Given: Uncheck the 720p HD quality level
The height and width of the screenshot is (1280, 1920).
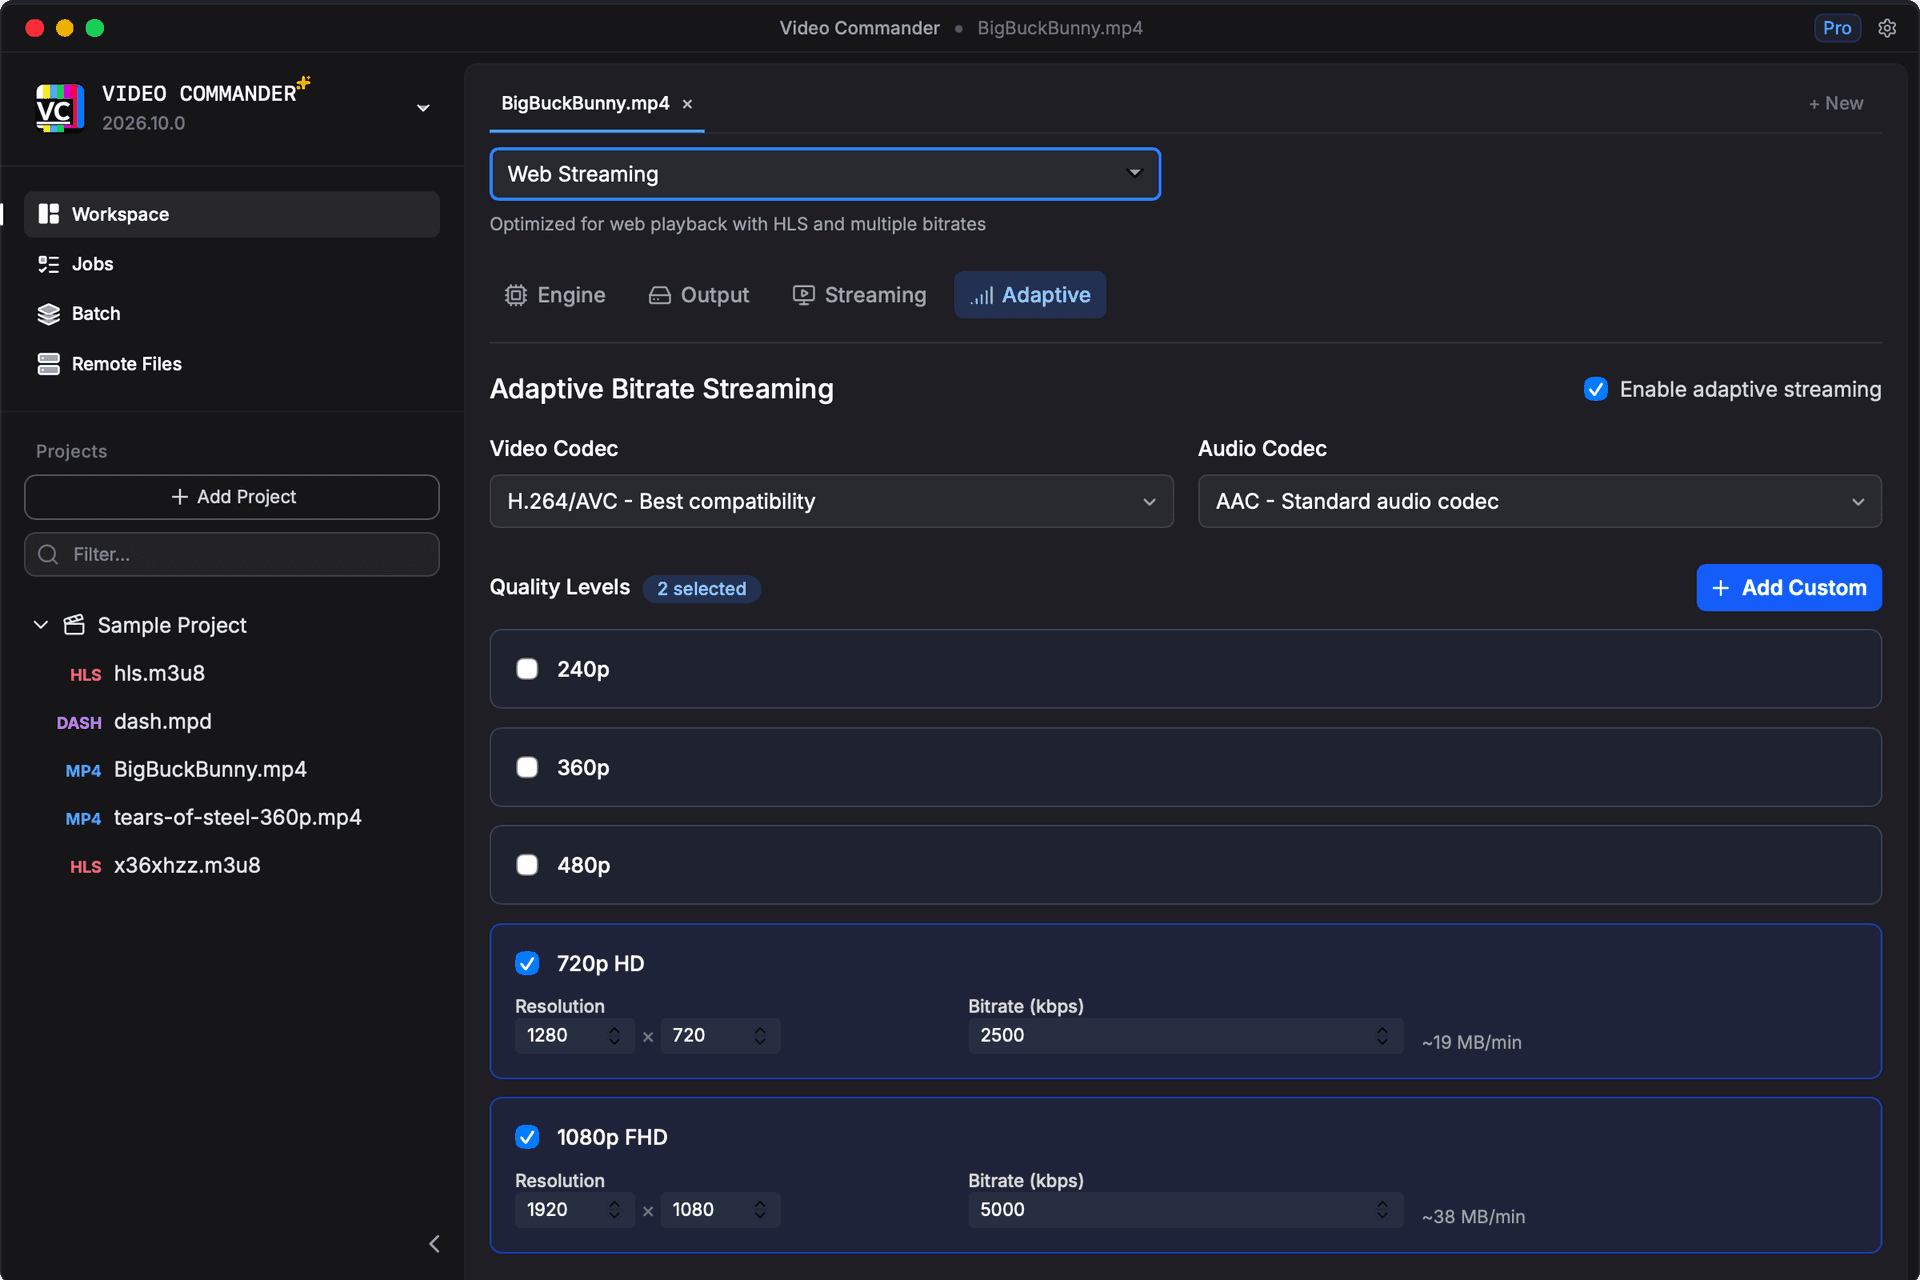Looking at the screenshot, I should pos(527,963).
